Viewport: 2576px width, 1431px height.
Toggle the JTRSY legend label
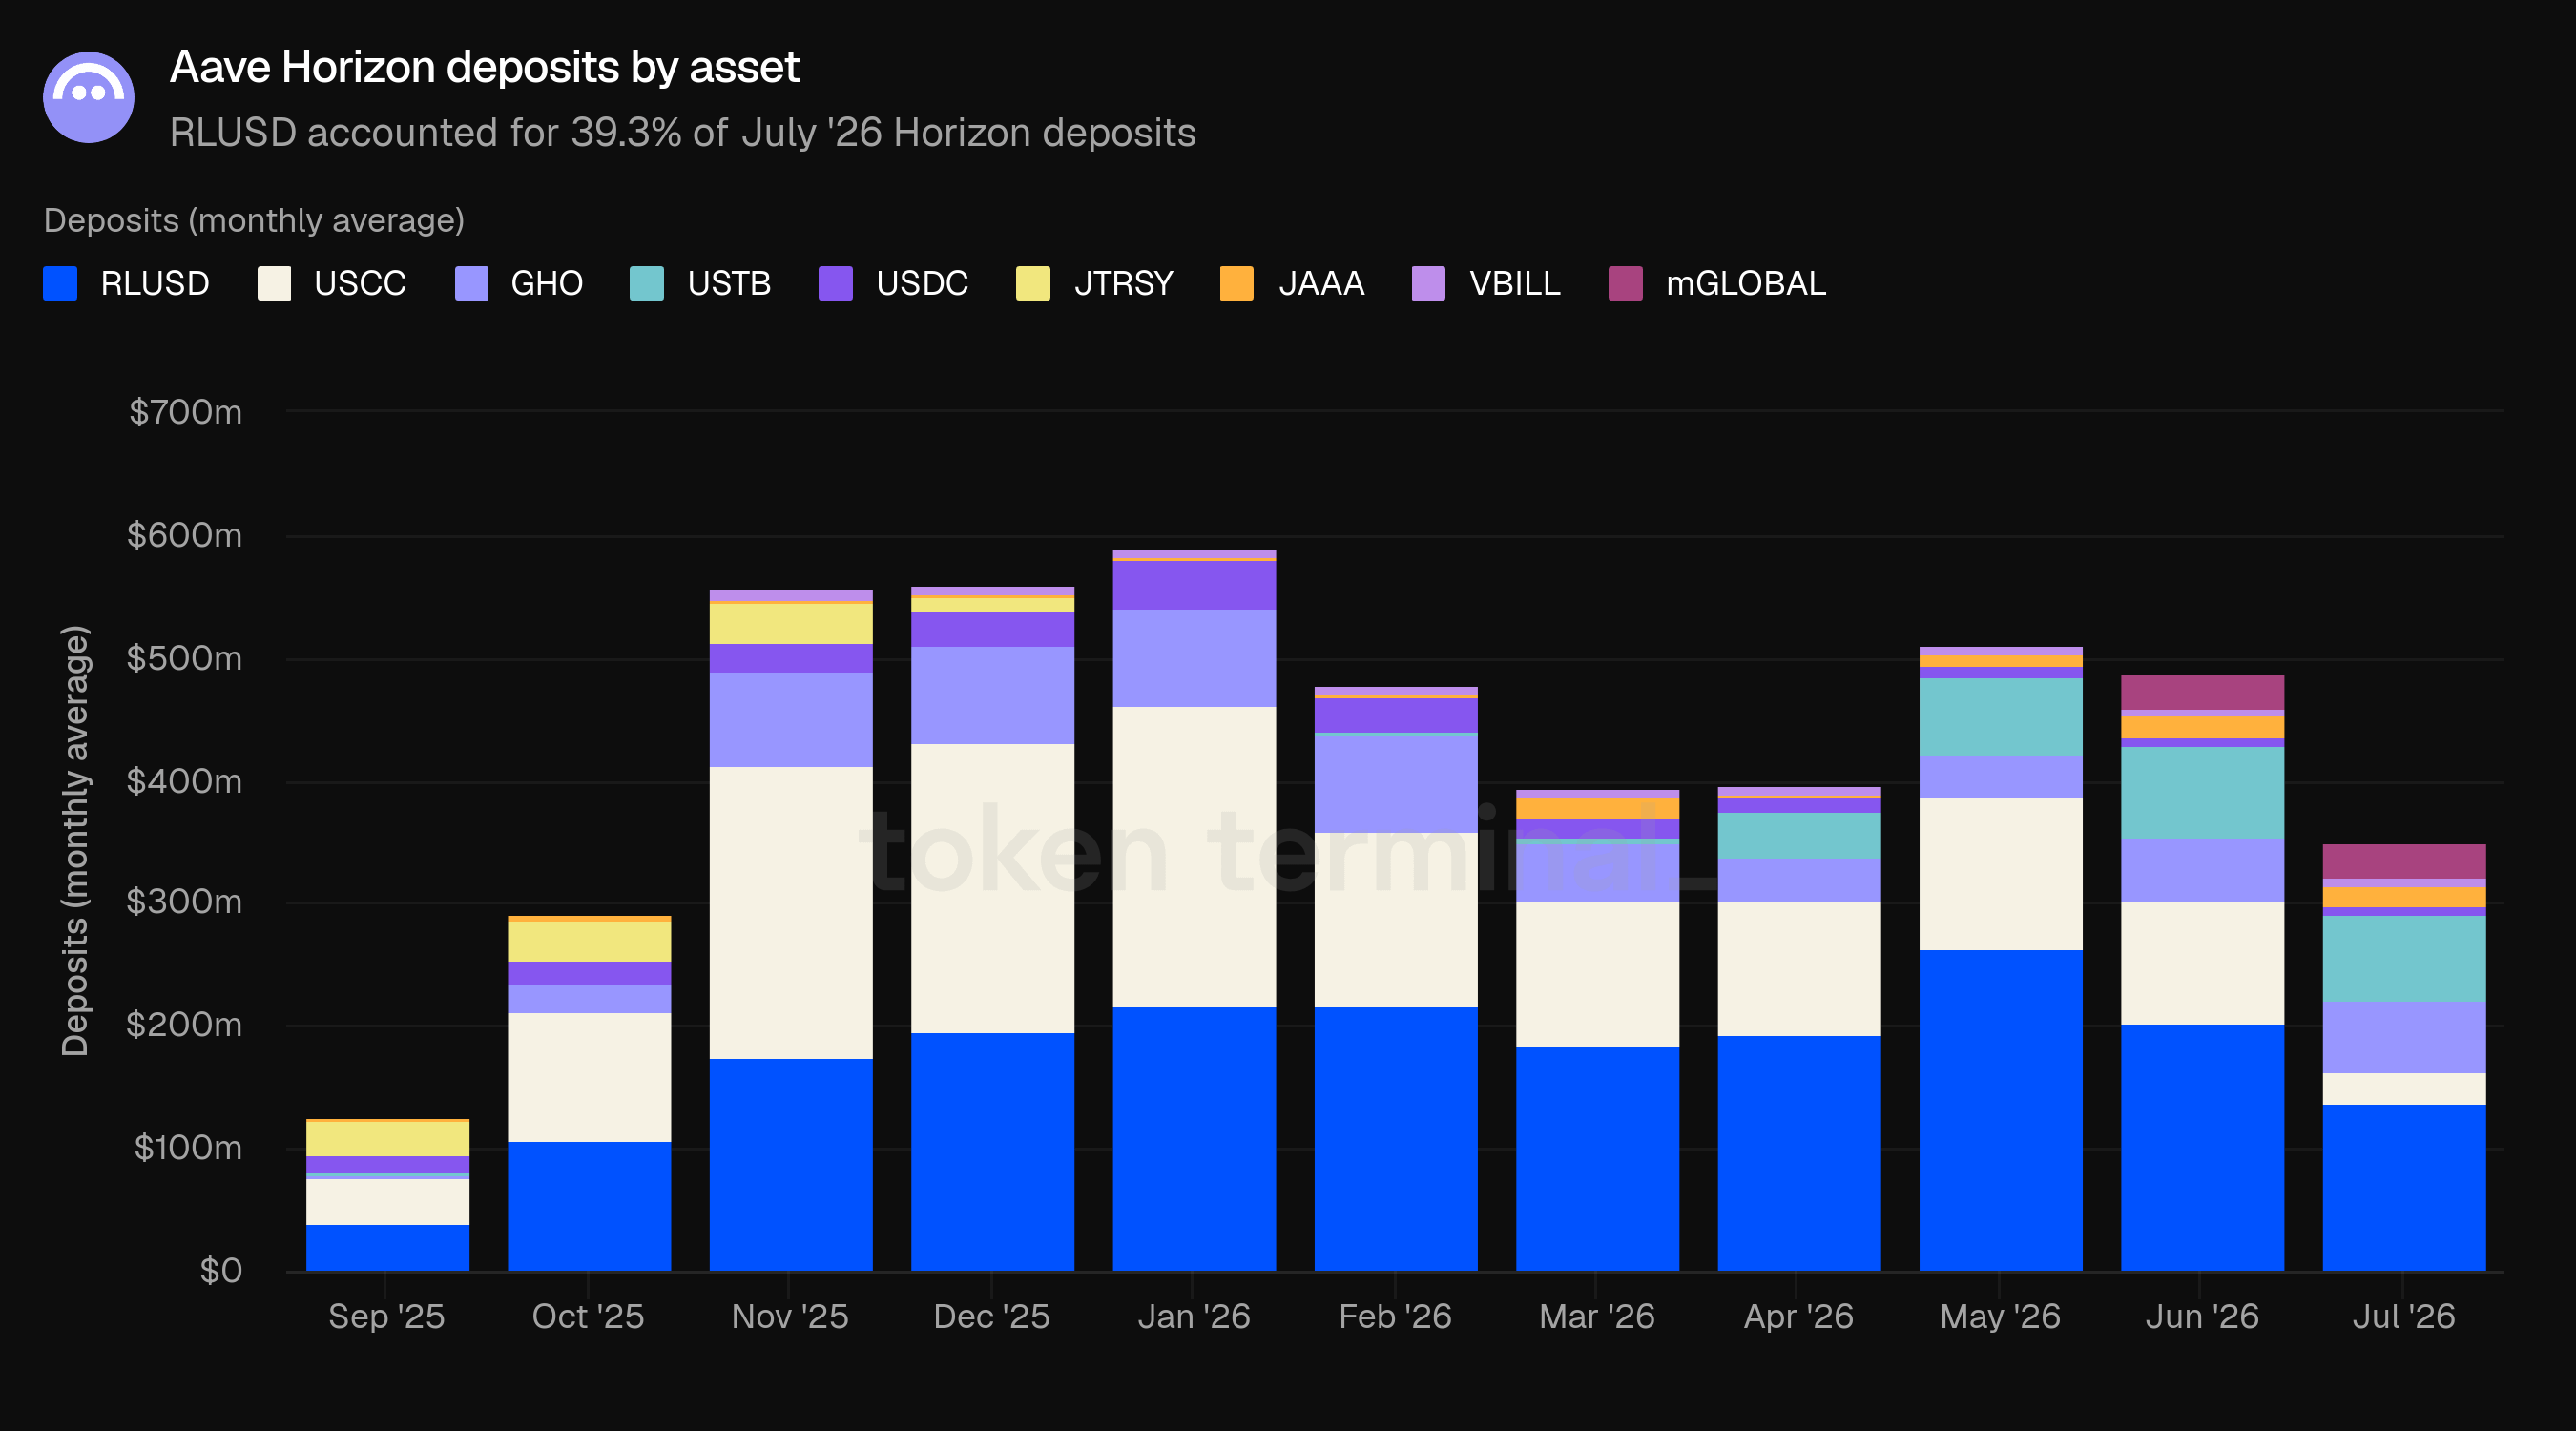[1123, 283]
